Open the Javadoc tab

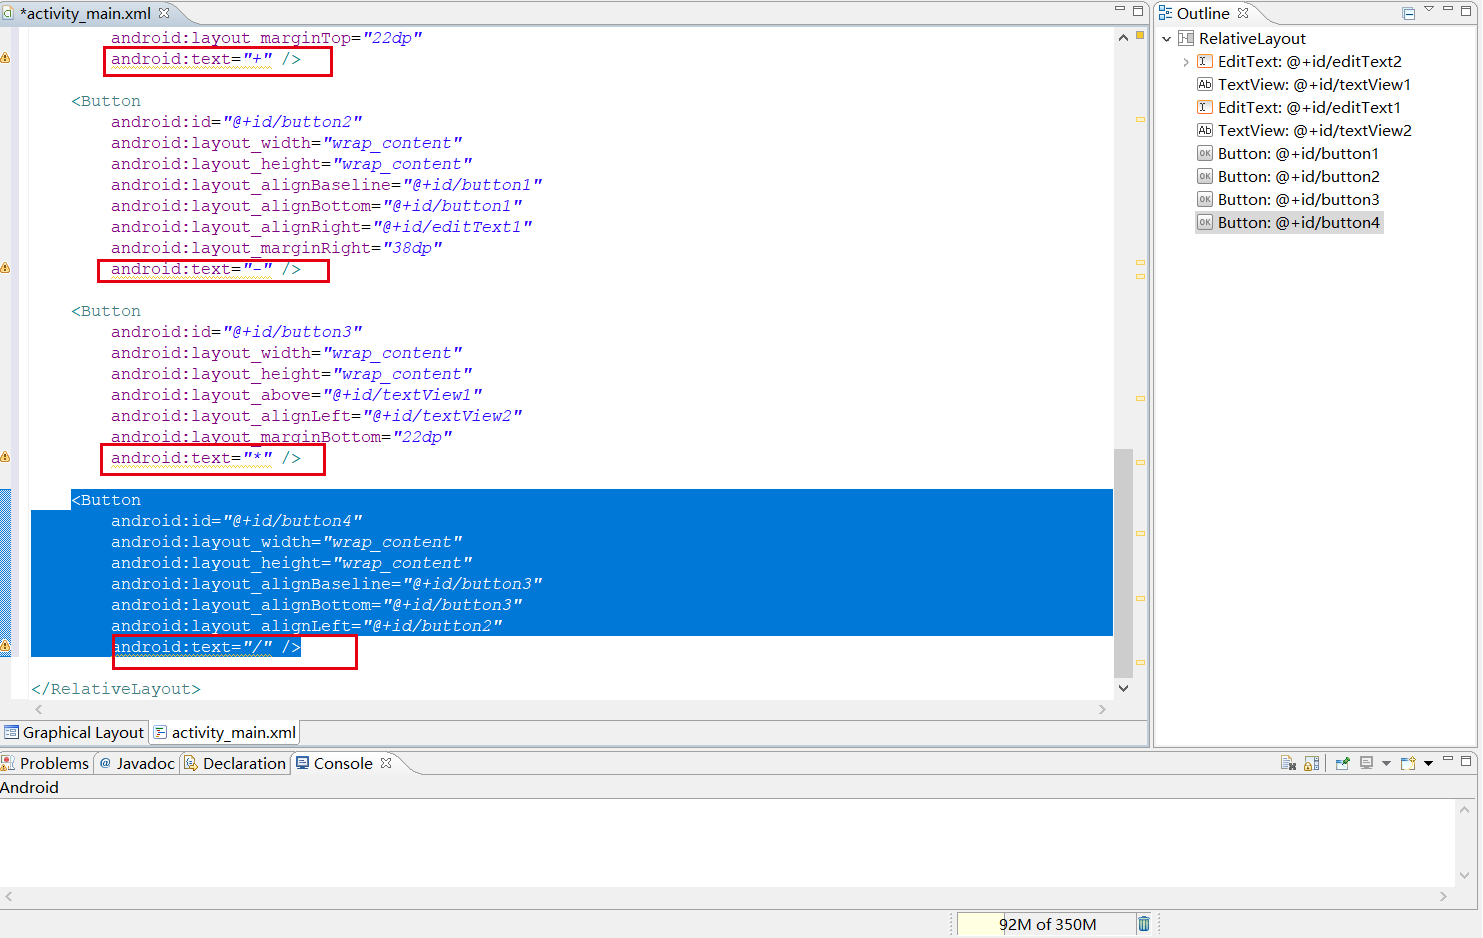(137, 763)
